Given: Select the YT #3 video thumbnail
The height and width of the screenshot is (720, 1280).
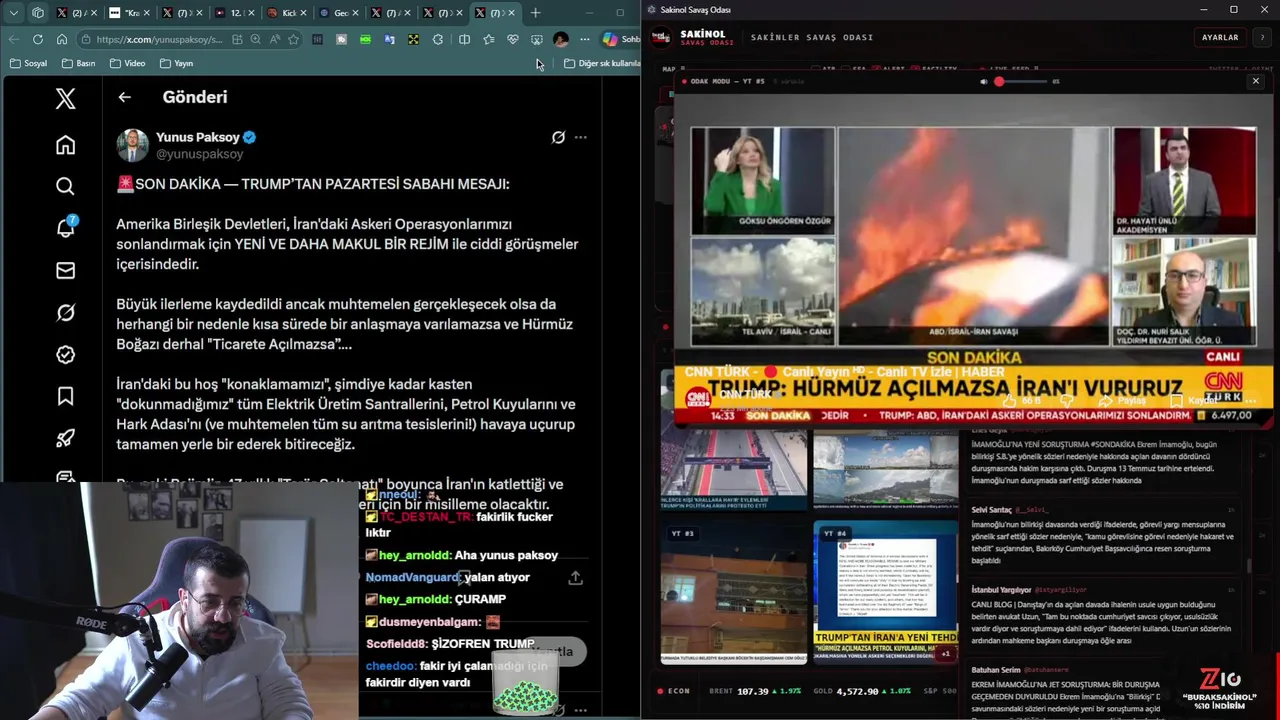Looking at the screenshot, I should [x=733, y=592].
